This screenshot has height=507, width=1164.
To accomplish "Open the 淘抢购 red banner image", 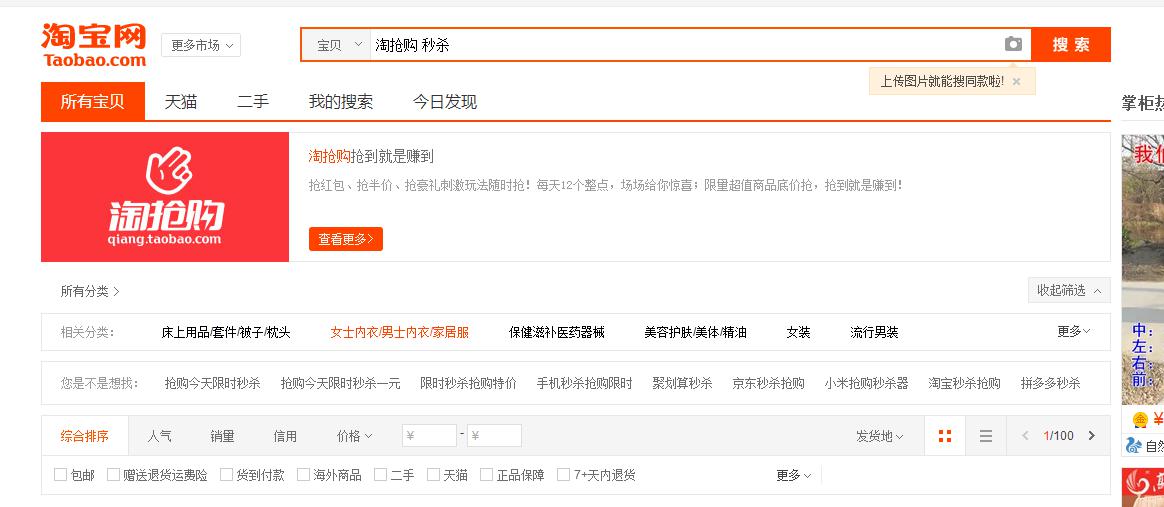I will click(165, 197).
